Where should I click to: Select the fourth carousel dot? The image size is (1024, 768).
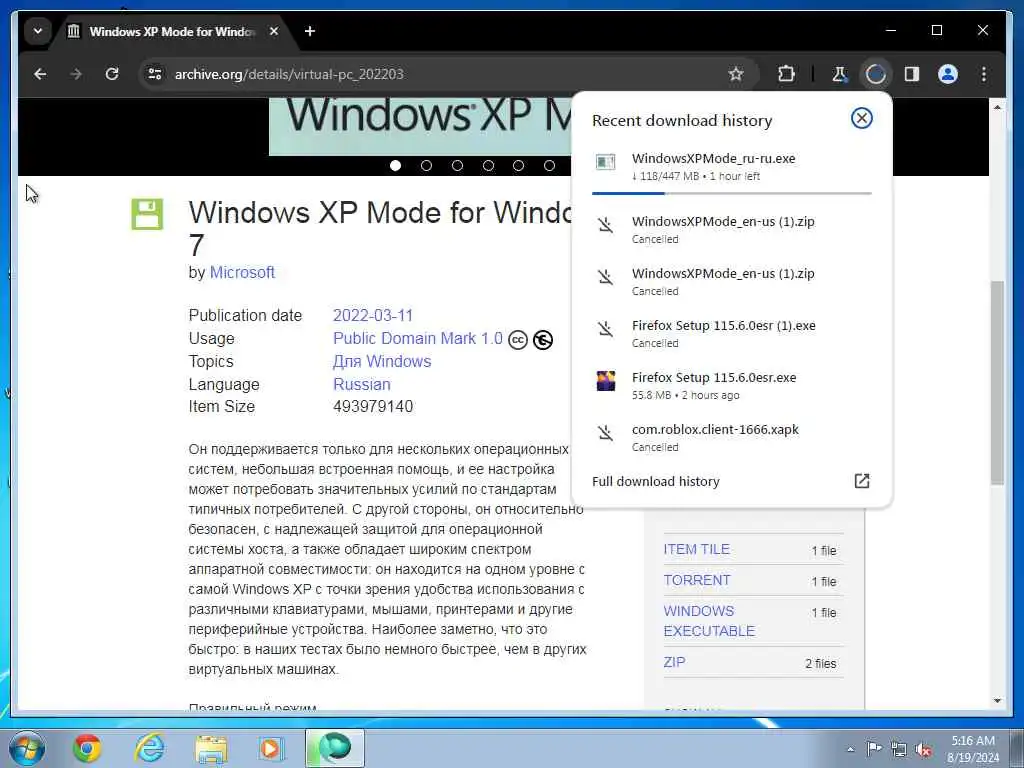(x=488, y=166)
